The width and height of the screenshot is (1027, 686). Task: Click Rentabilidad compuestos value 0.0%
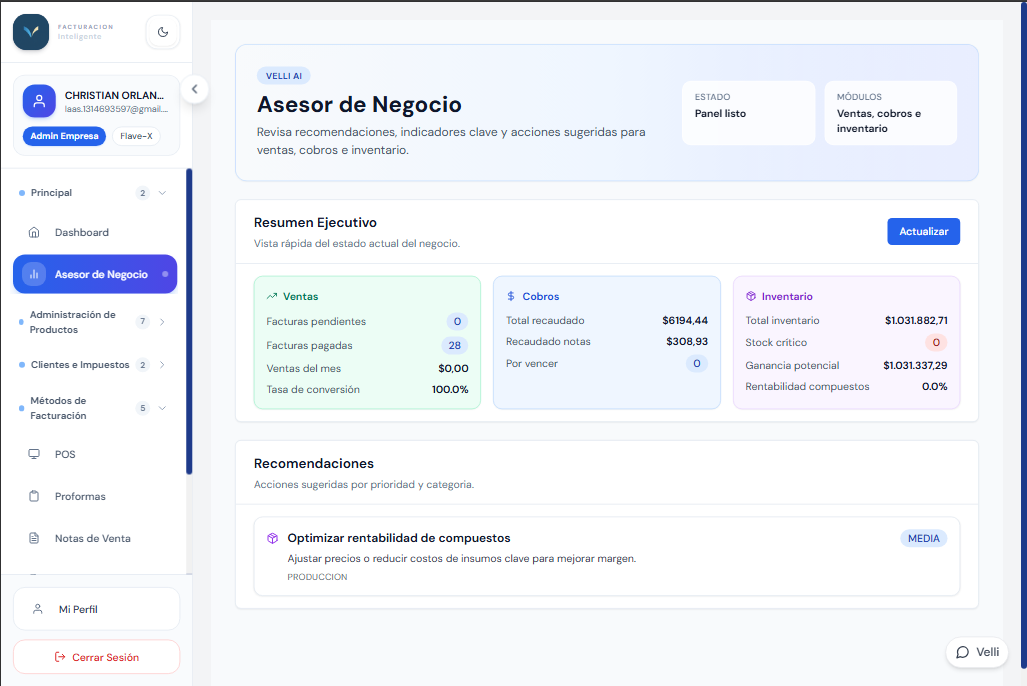click(x=935, y=387)
